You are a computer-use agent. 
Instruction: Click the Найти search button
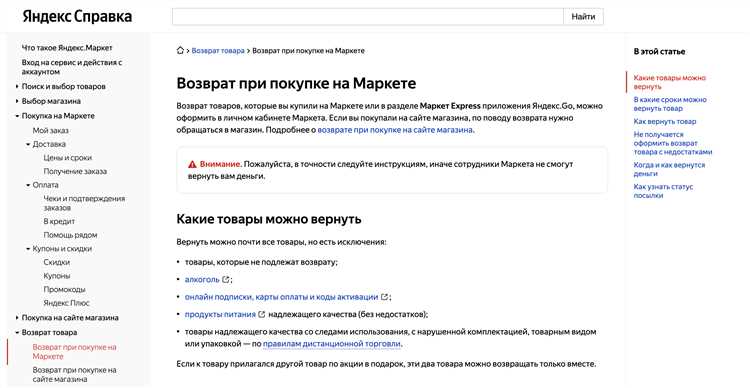coord(583,16)
